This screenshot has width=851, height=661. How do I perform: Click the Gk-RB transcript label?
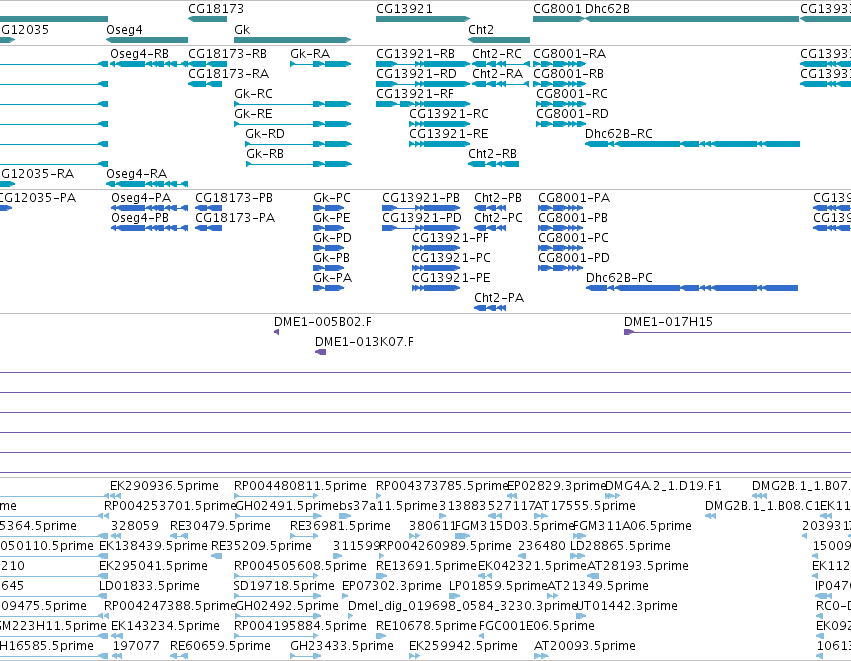click(x=265, y=154)
